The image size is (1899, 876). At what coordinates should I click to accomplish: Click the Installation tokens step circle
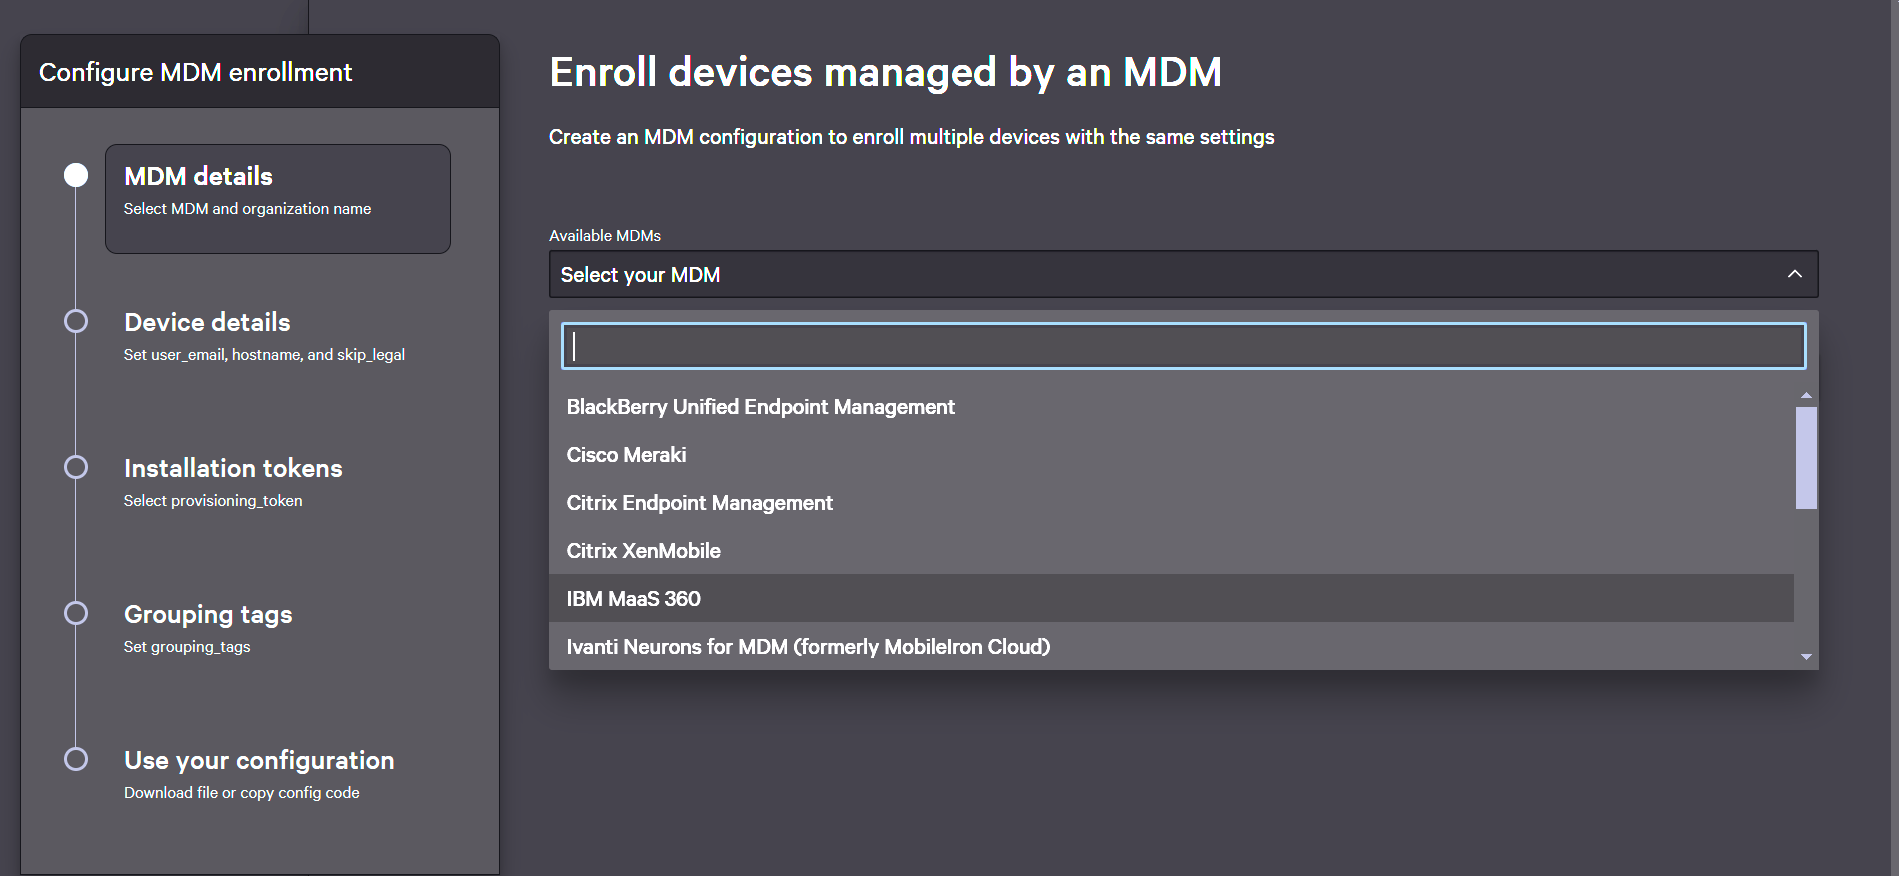pos(76,467)
